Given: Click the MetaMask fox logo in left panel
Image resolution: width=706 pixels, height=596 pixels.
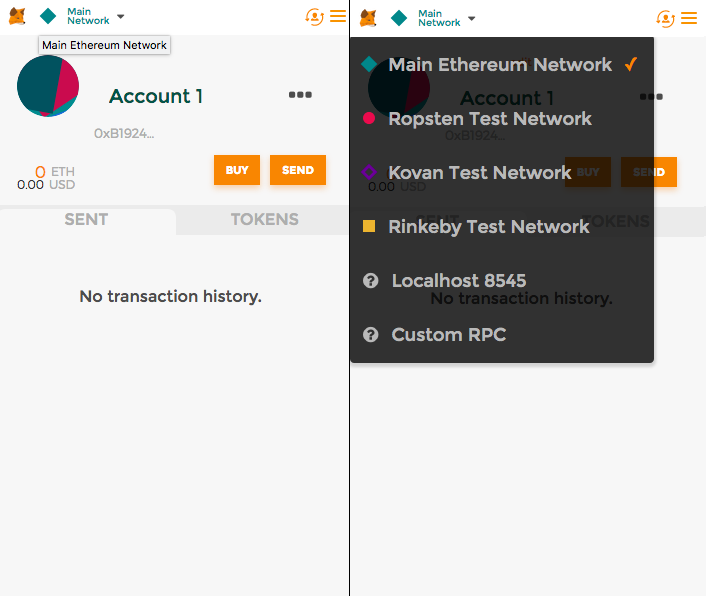Looking at the screenshot, I should (x=17, y=17).
